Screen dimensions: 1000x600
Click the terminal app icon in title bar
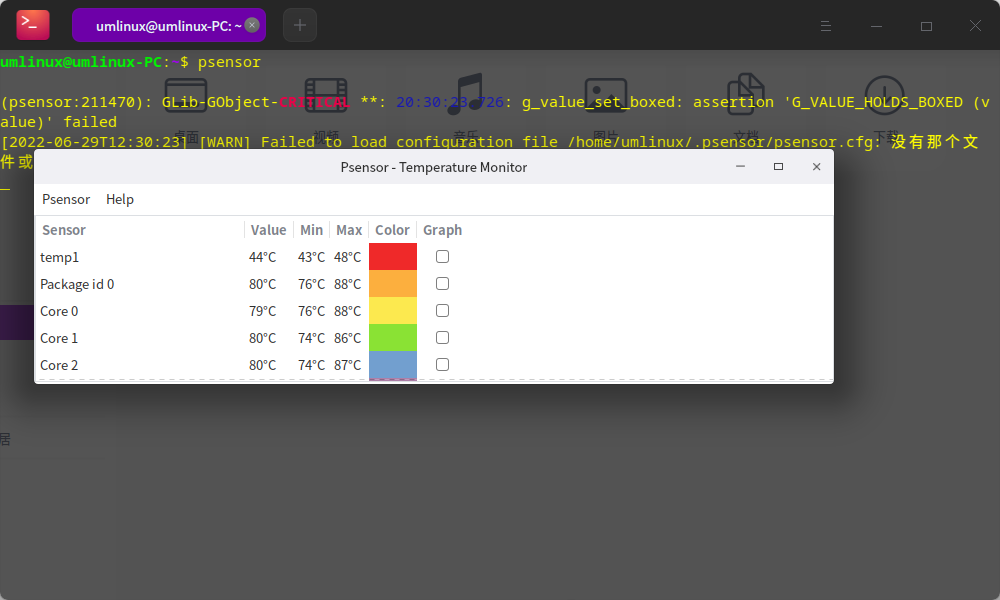pos(33,25)
